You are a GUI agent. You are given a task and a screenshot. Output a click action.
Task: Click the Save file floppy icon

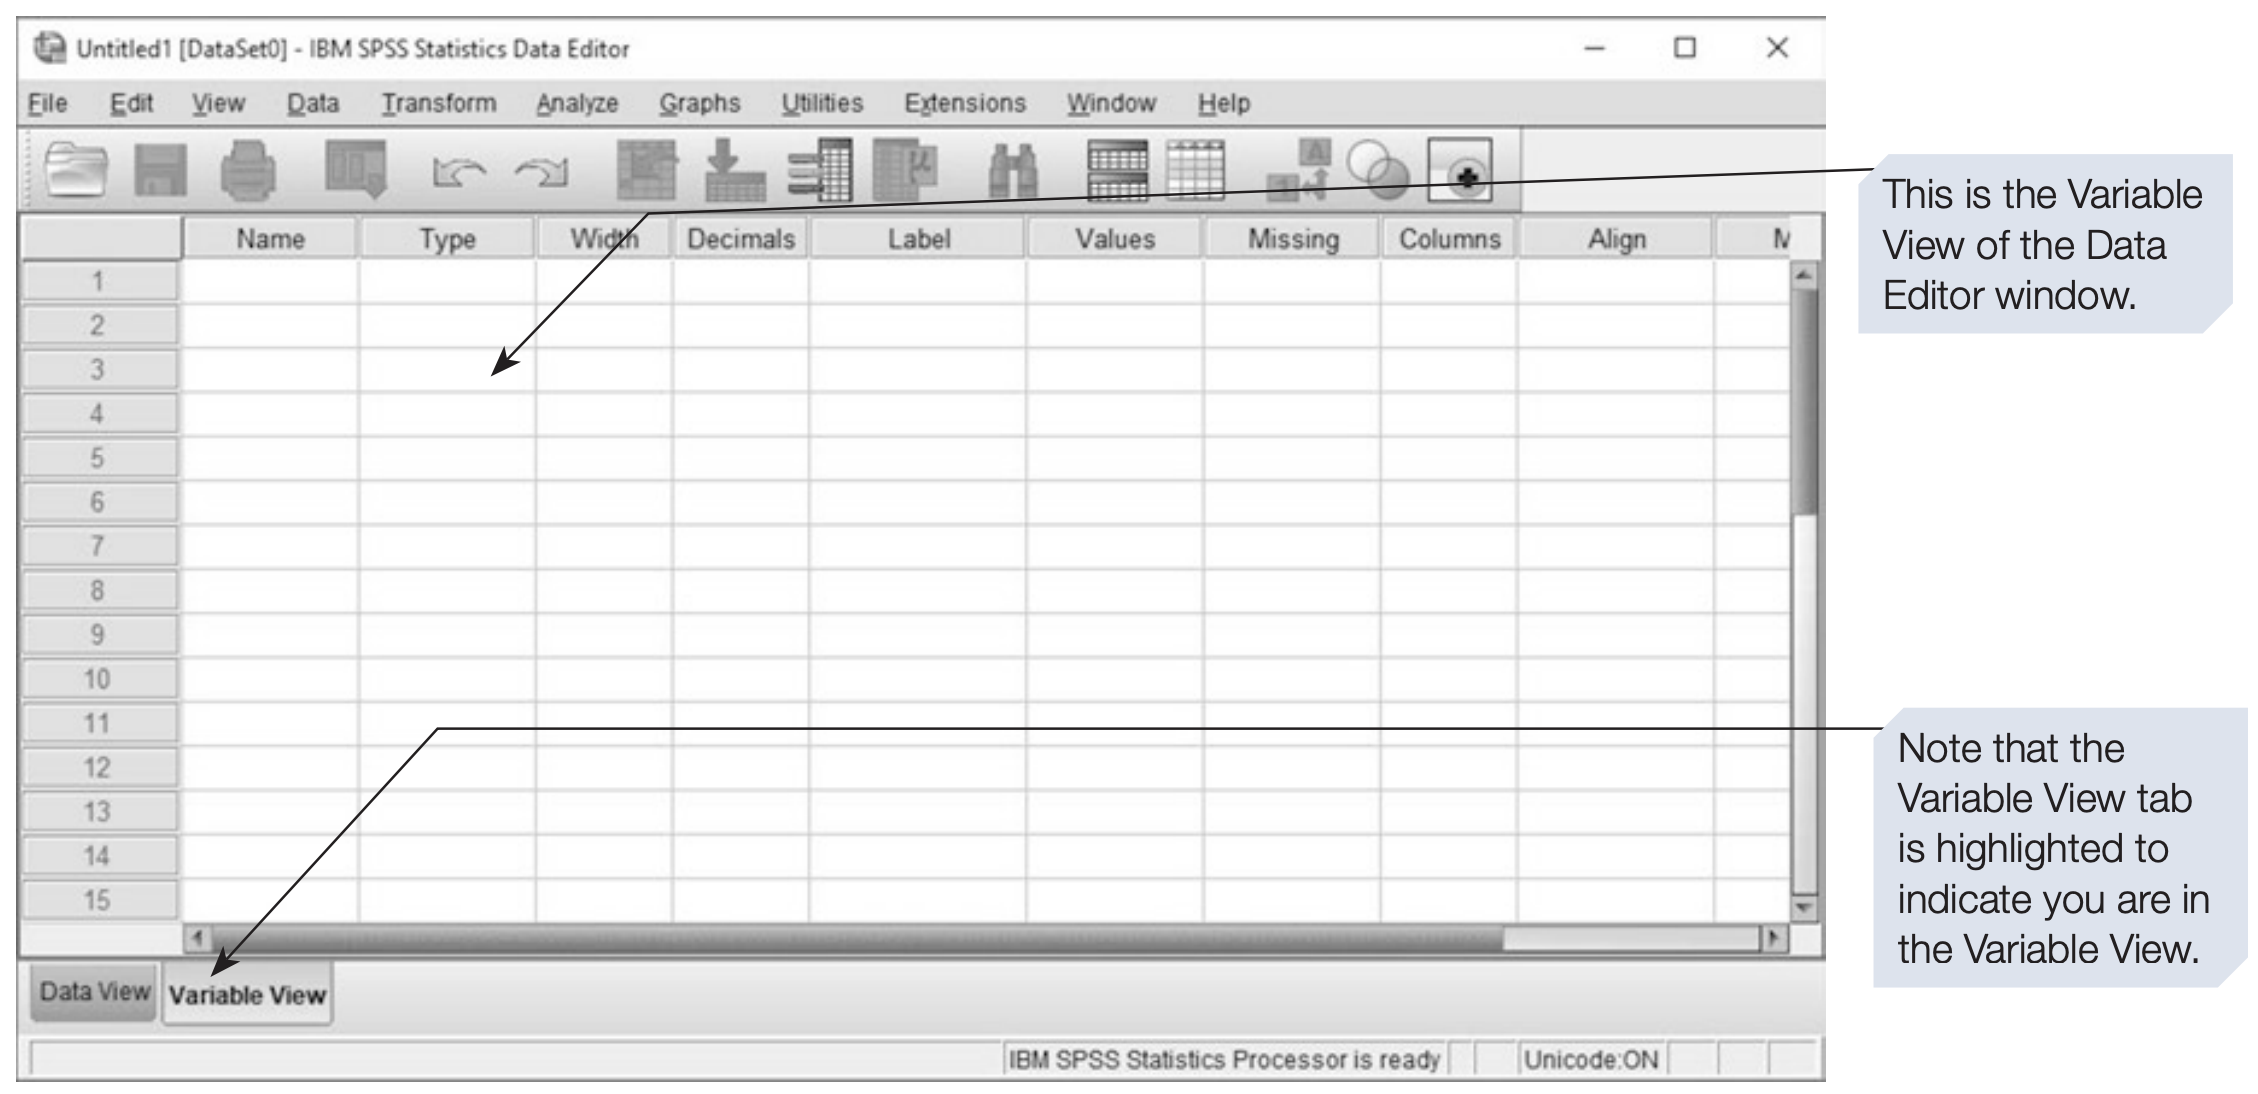pyautogui.click(x=160, y=170)
